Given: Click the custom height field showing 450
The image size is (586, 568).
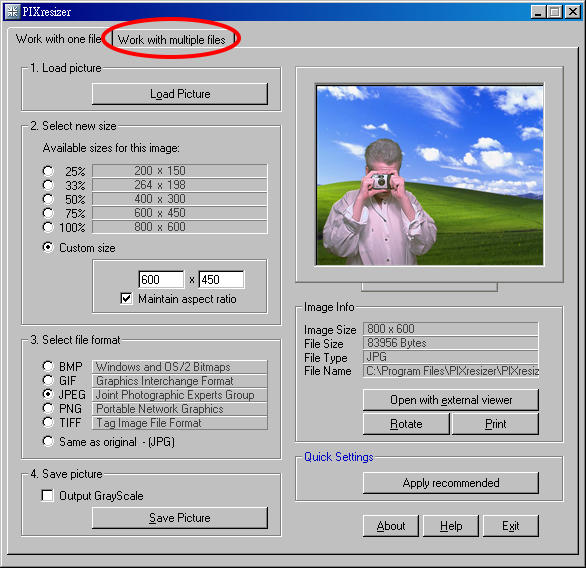Looking at the screenshot, I should [221, 280].
